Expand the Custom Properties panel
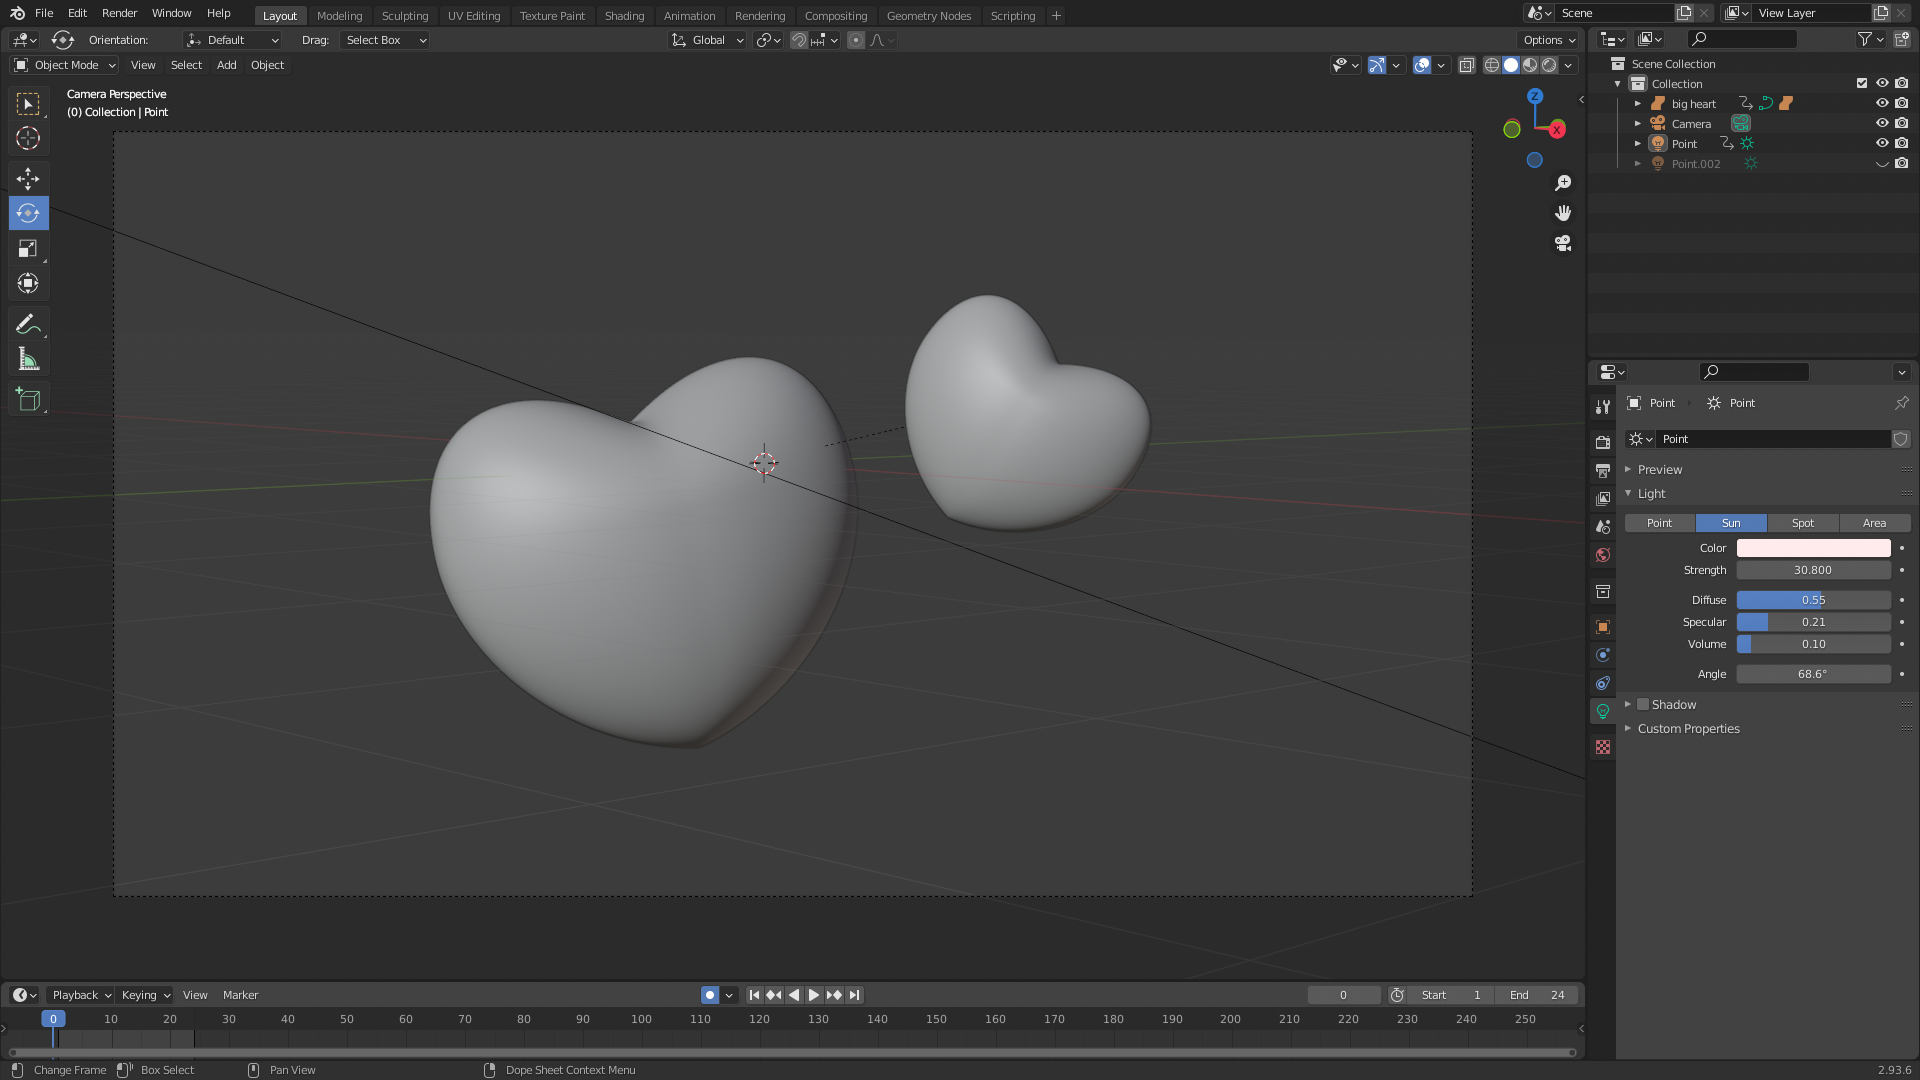This screenshot has height=1080, width=1920. 1688,729
